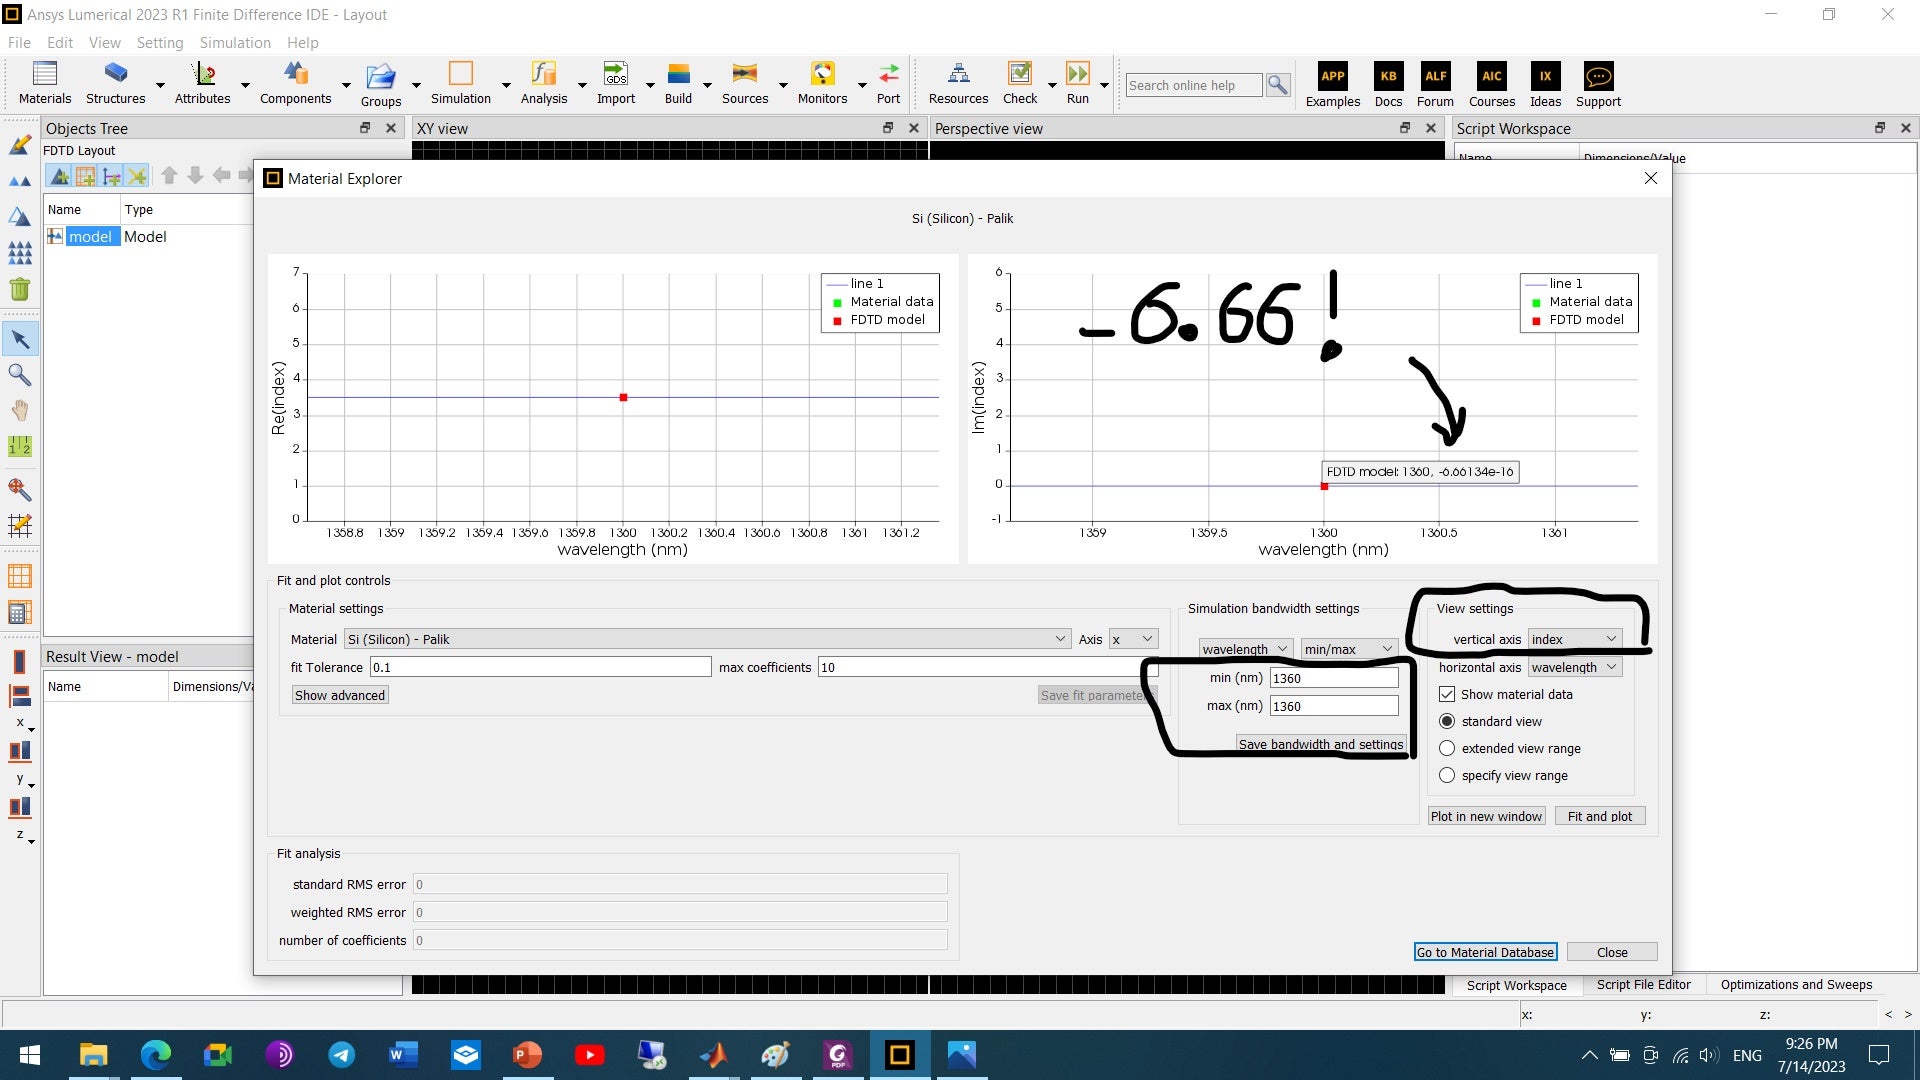Screen dimensions: 1920x1080
Task: Click Go to Material Database button
Action: pyautogui.click(x=1485, y=952)
